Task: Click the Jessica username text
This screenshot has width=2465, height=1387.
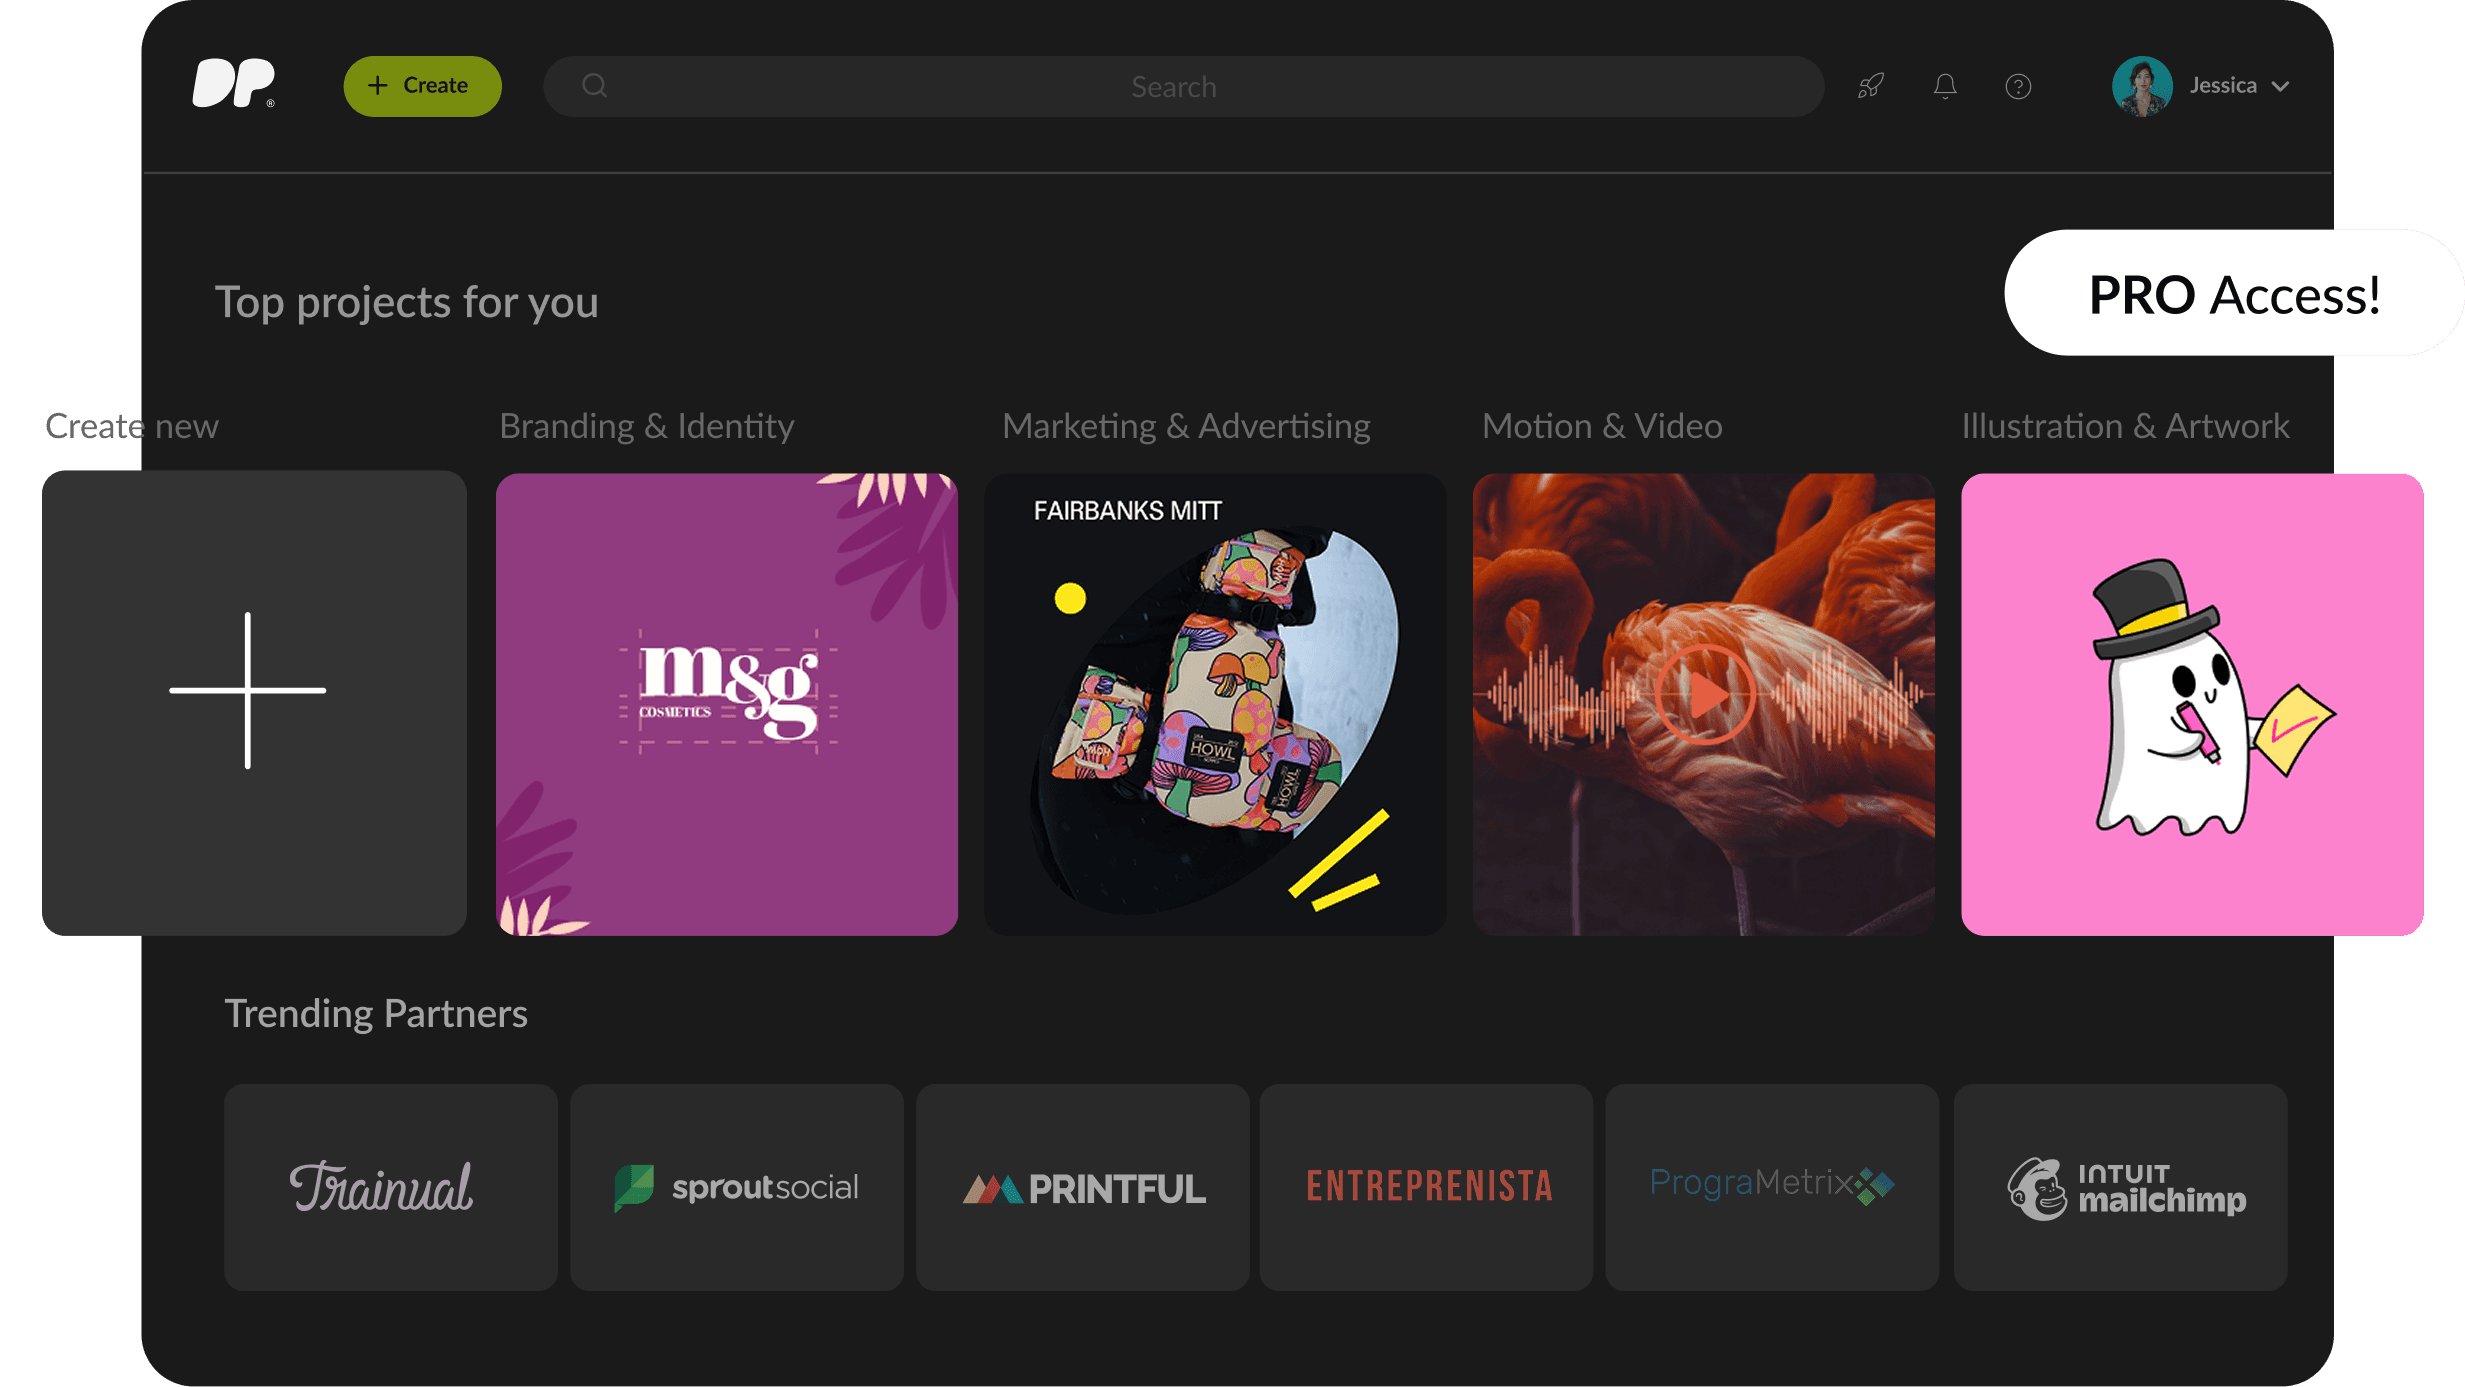Action: pyautogui.click(x=2223, y=86)
